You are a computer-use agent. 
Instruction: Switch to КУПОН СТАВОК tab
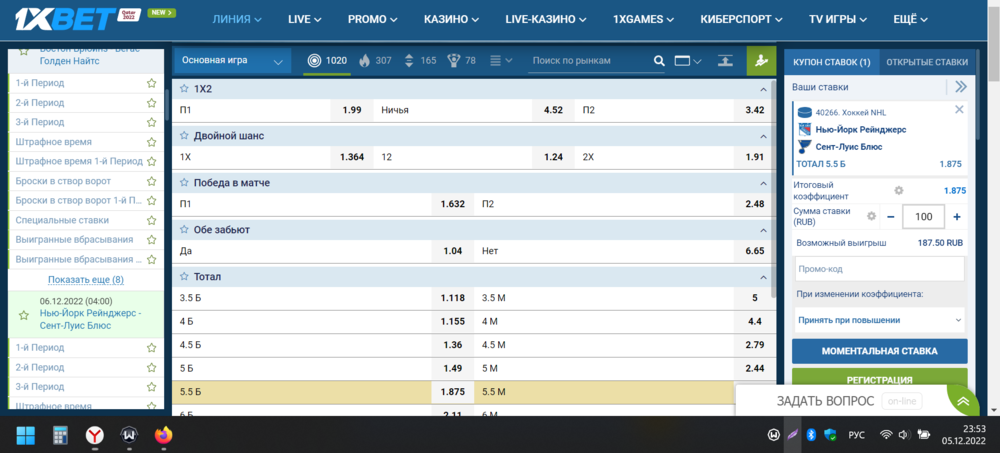[x=832, y=62]
